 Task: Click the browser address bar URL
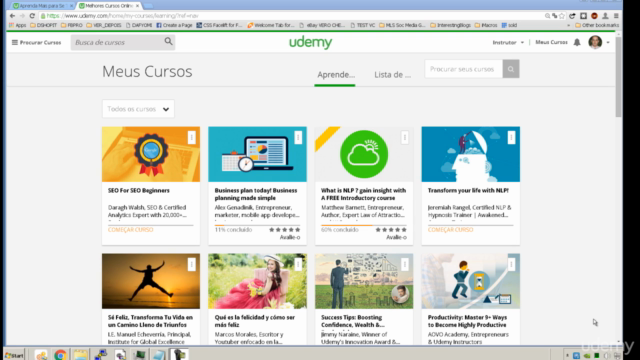(x=122, y=16)
